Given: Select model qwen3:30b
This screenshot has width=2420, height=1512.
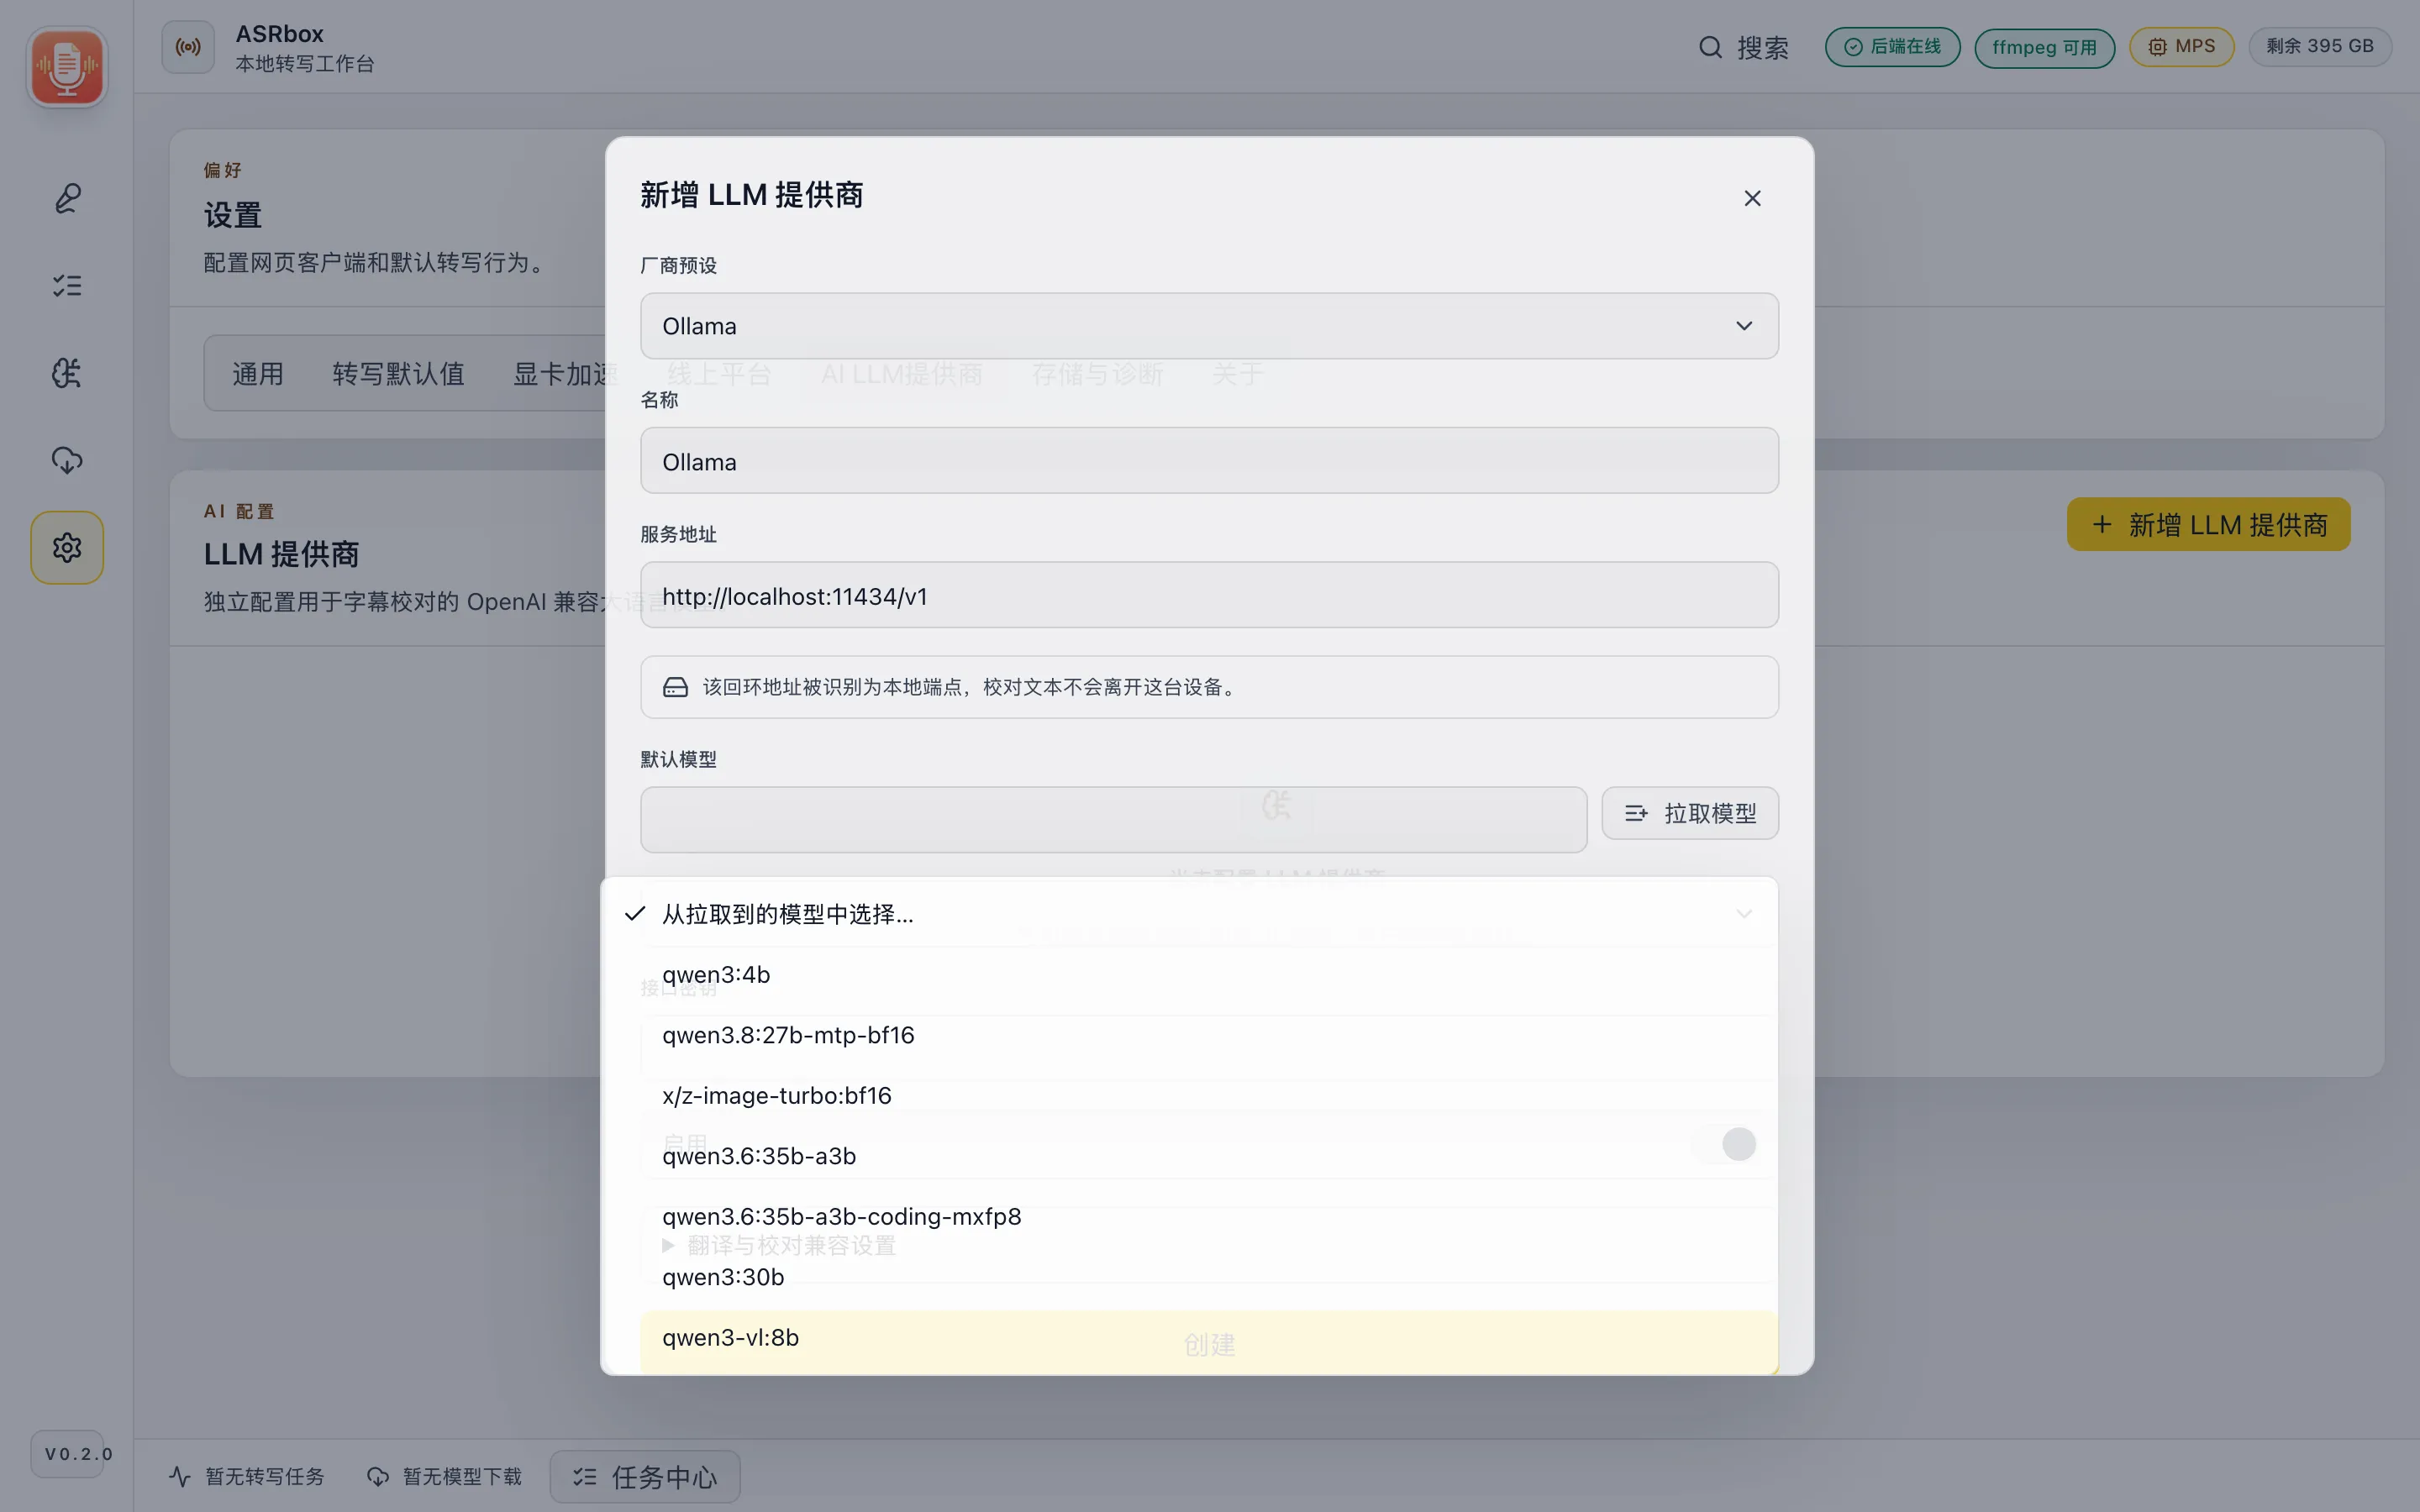Looking at the screenshot, I should click(x=1190, y=1277).
